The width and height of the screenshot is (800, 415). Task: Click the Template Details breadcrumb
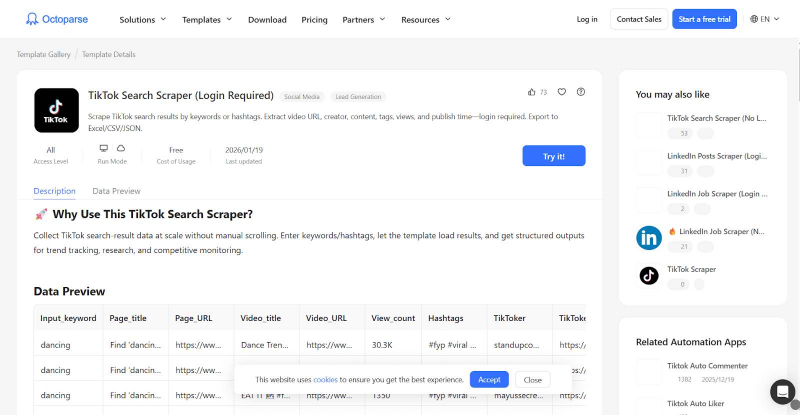pos(109,54)
